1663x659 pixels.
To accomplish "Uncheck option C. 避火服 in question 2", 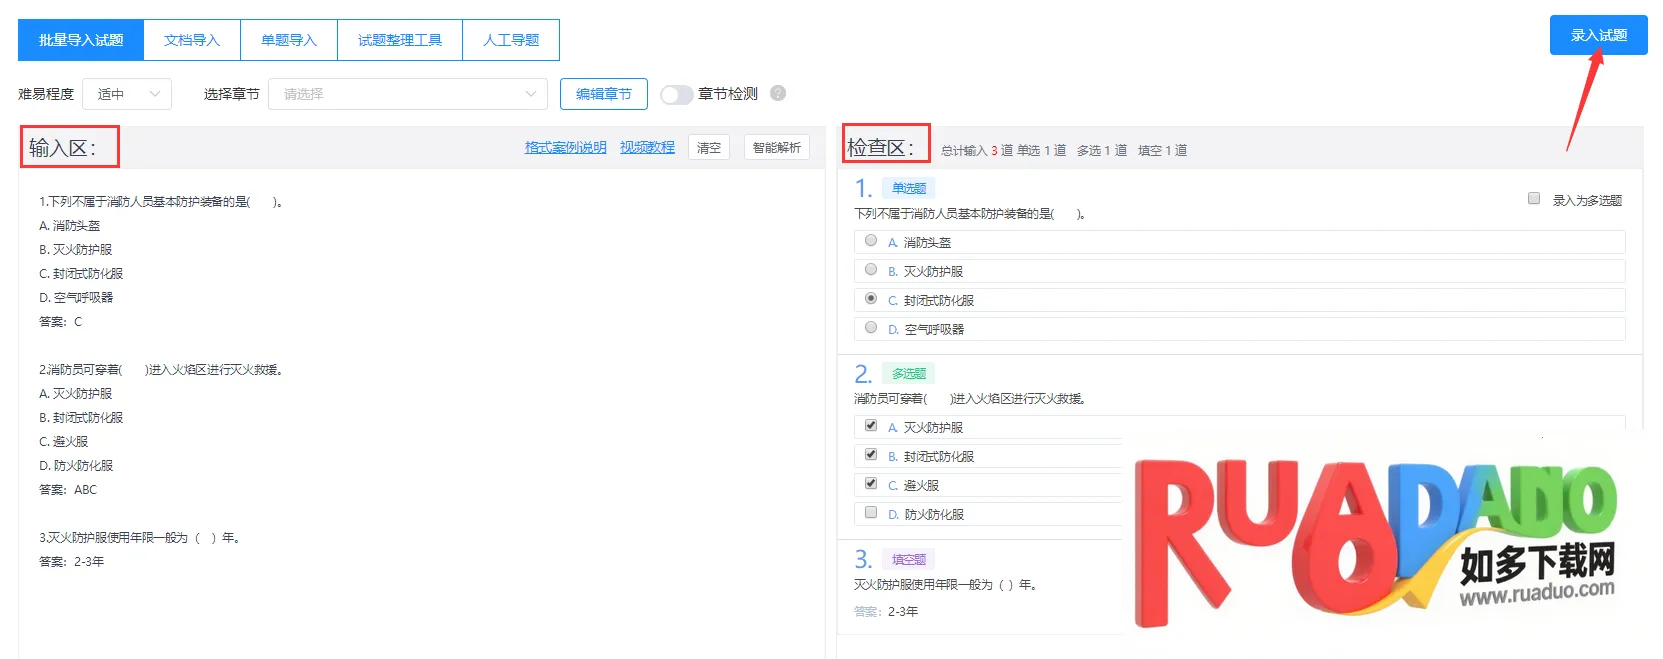I will pos(871,484).
